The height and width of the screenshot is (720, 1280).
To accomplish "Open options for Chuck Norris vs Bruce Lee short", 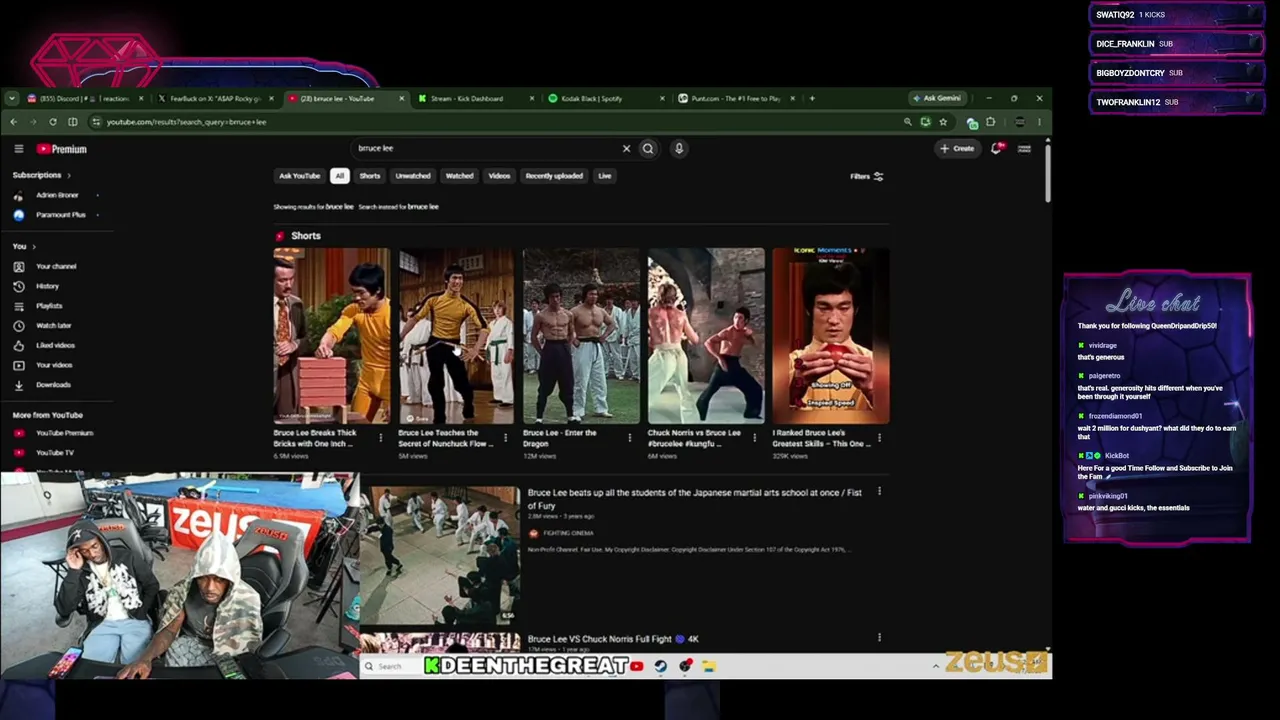I will pos(754,438).
